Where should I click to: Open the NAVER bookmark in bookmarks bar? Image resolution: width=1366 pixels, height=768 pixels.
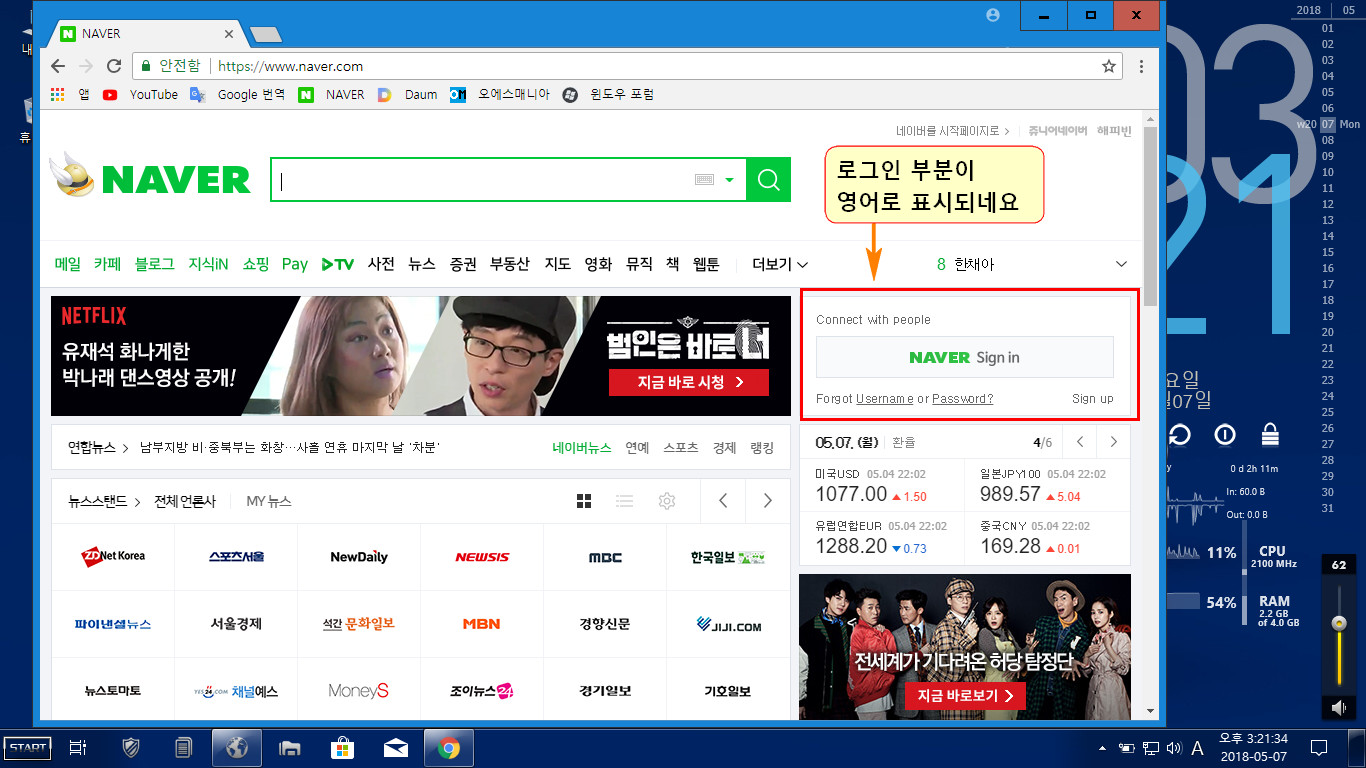(x=332, y=95)
